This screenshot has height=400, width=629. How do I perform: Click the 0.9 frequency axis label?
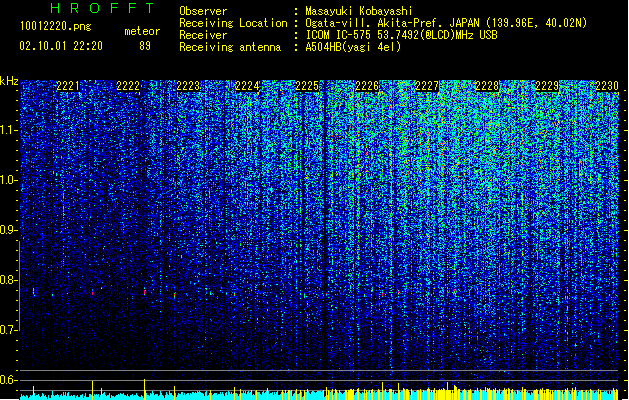(9, 230)
